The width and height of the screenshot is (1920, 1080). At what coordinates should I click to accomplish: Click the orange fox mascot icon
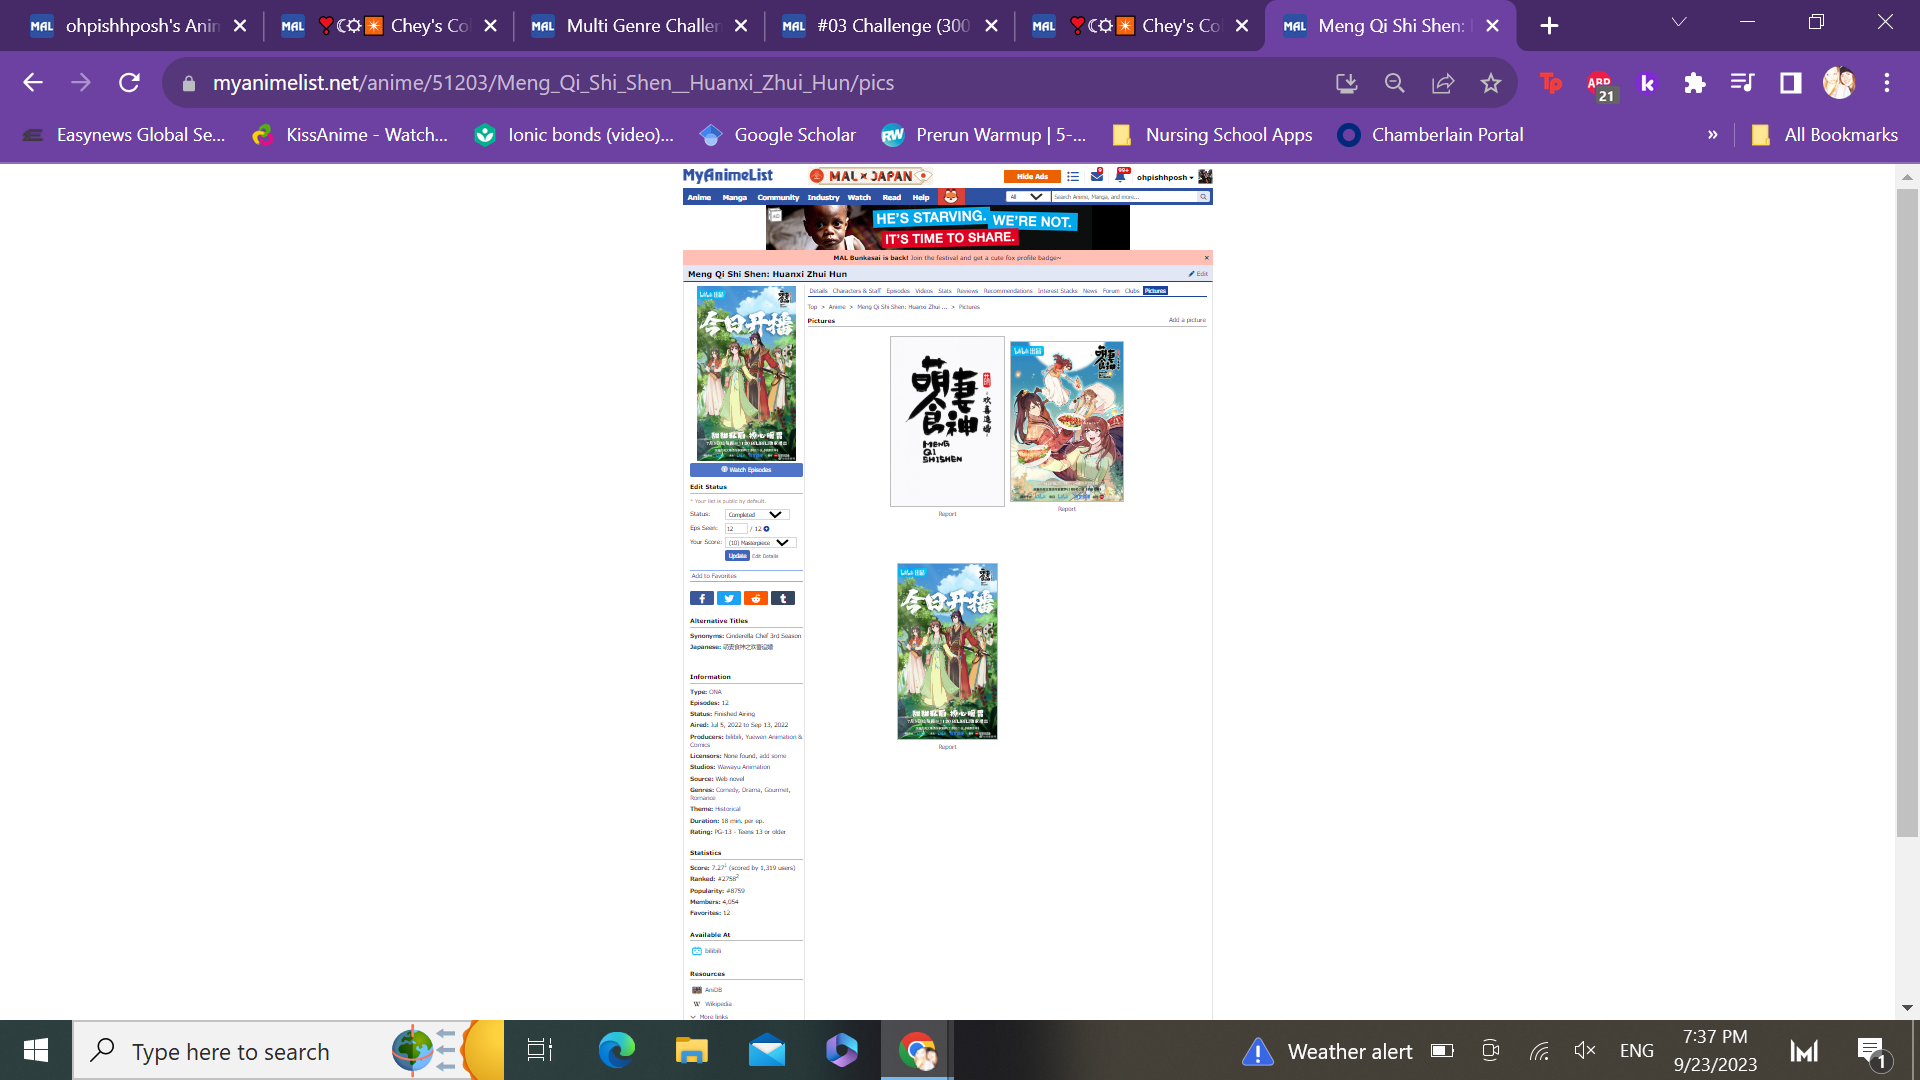point(951,197)
